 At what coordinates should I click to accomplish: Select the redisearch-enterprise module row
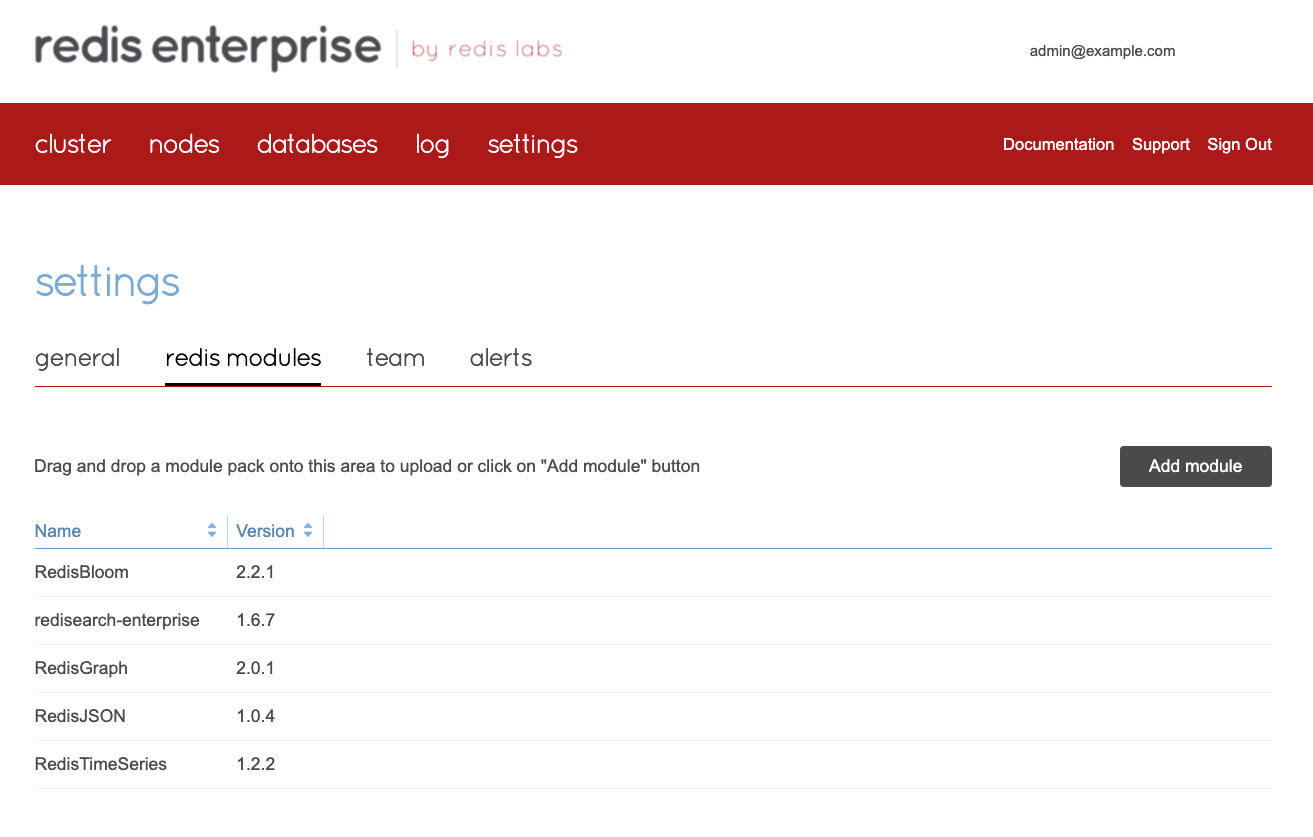pyautogui.click(x=117, y=620)
